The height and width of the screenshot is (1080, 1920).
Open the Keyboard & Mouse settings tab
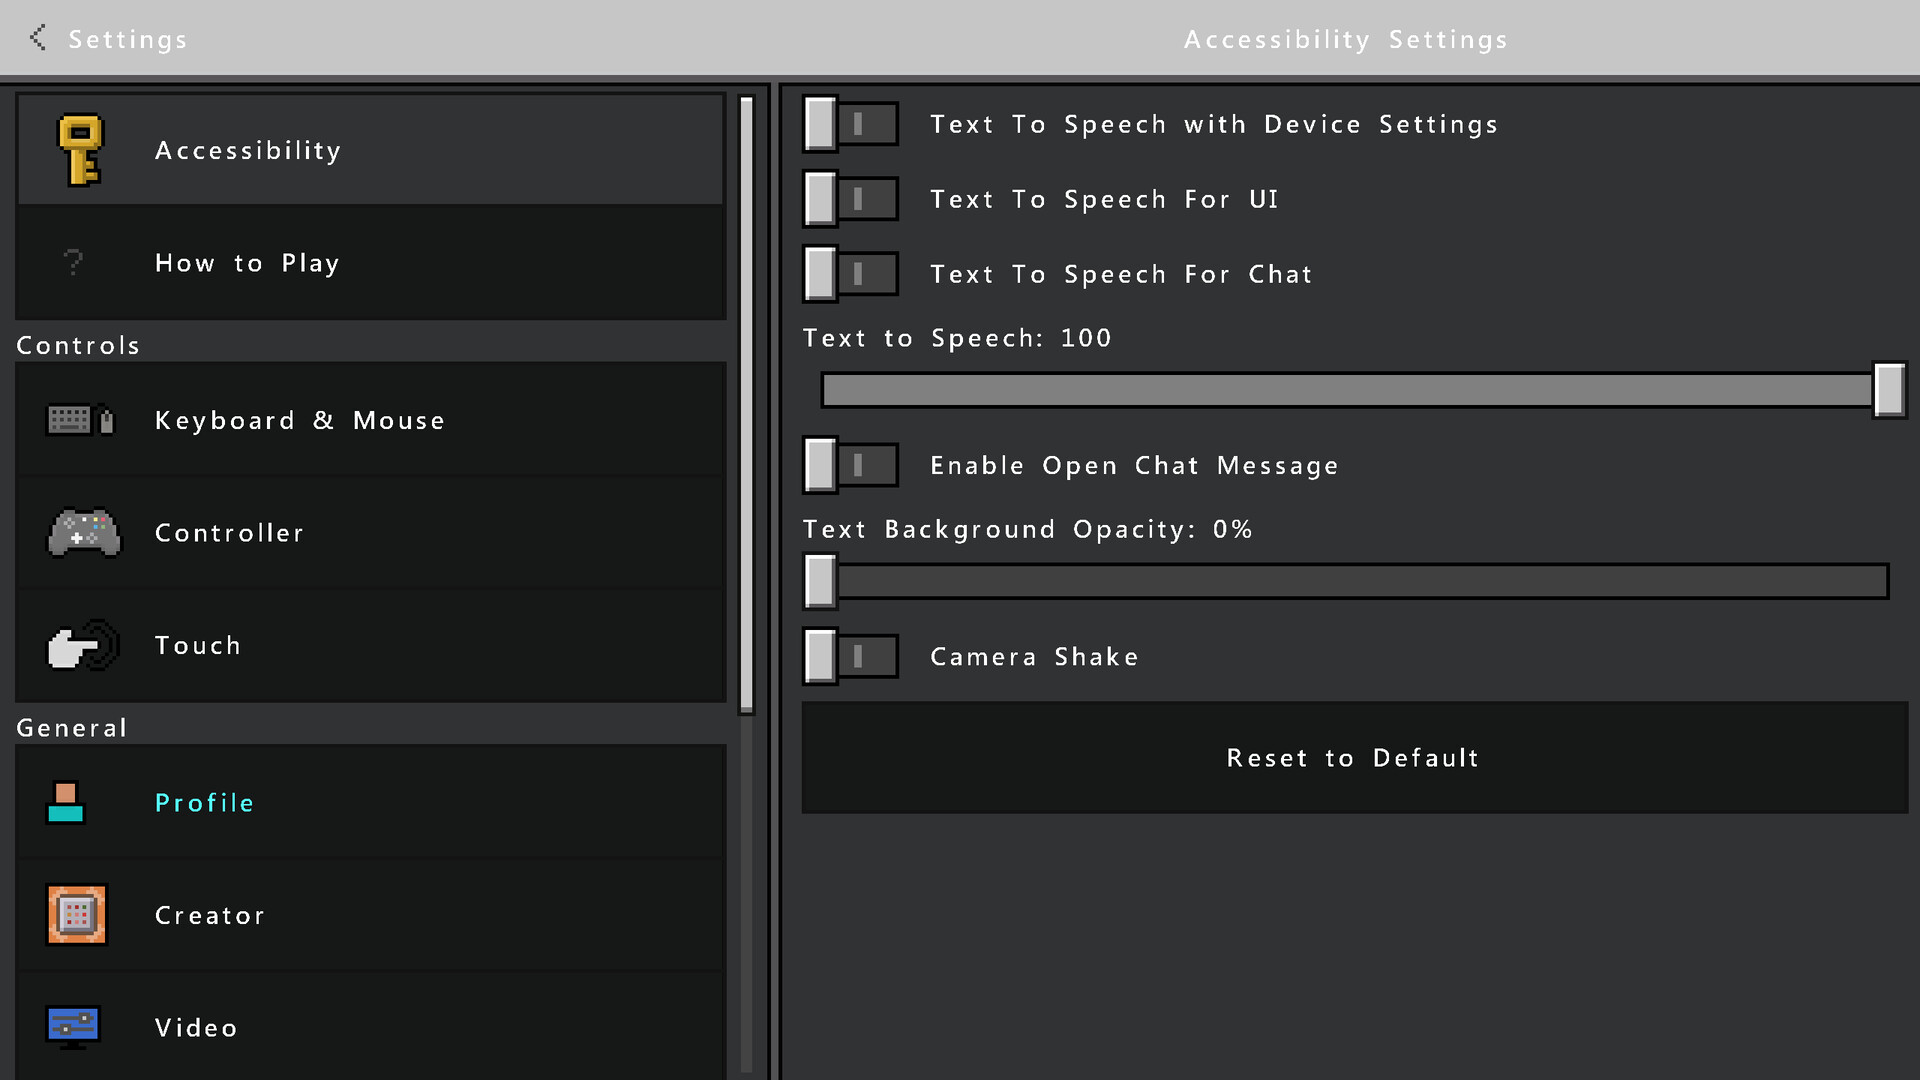point(300,421)
